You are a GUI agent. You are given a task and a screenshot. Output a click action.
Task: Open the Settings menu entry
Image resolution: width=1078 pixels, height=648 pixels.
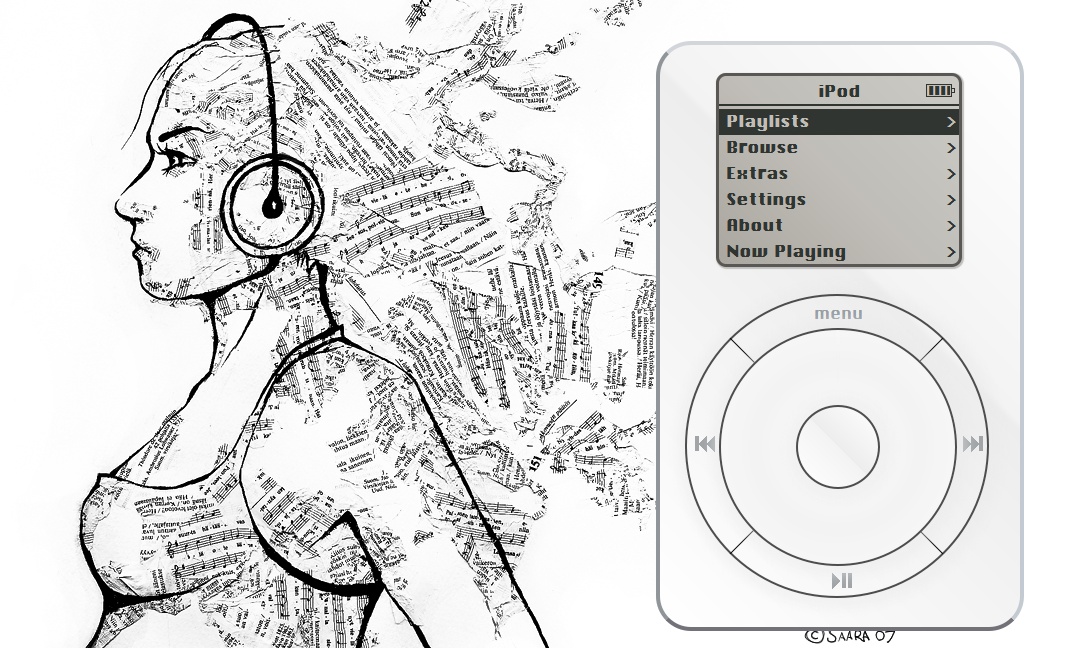tap(839, 200)
